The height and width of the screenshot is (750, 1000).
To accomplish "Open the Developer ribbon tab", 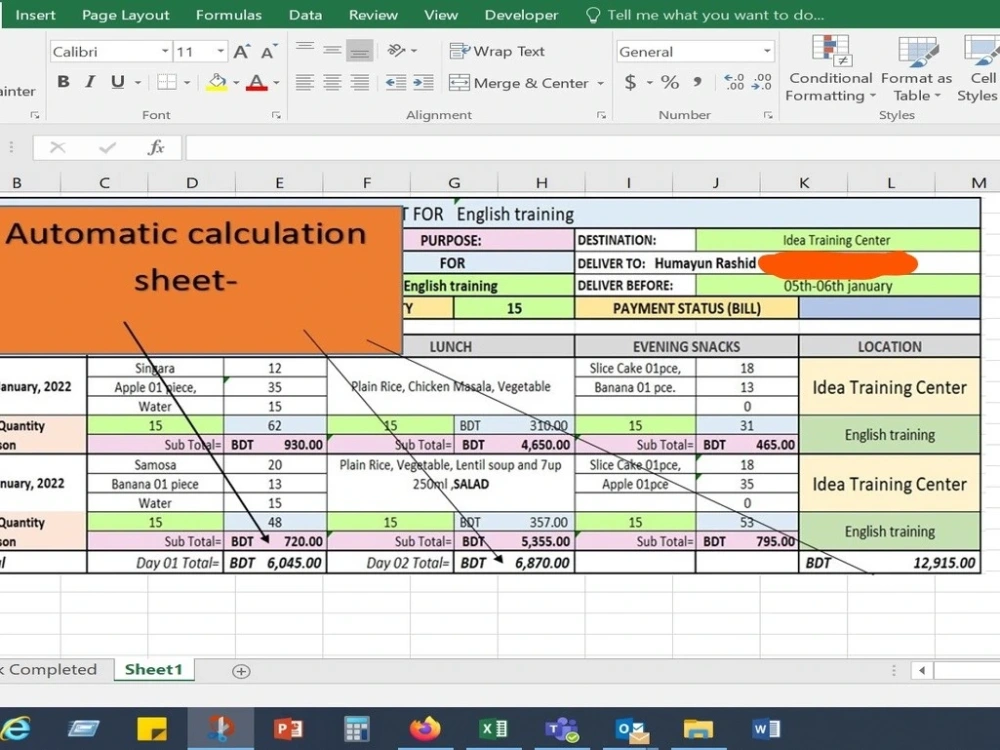I will pyautogui.click(x=521, y=14).
